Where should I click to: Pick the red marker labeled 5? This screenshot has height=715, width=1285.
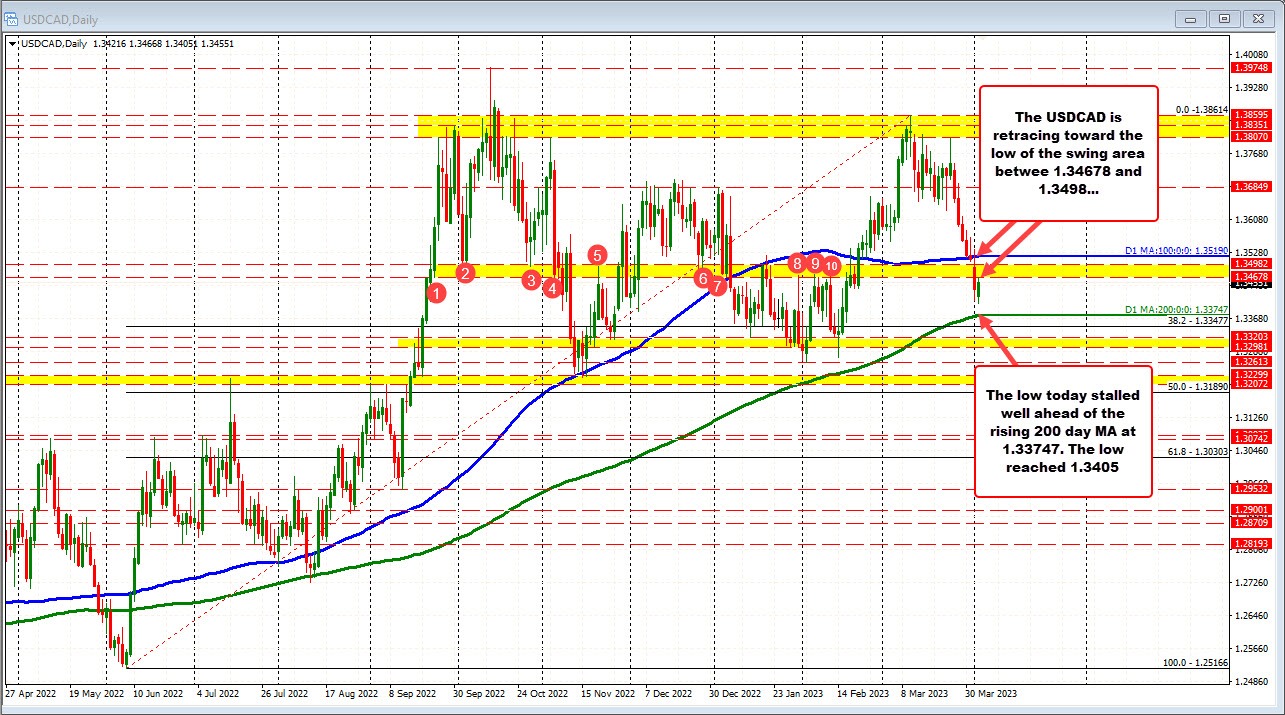point(597,255)
